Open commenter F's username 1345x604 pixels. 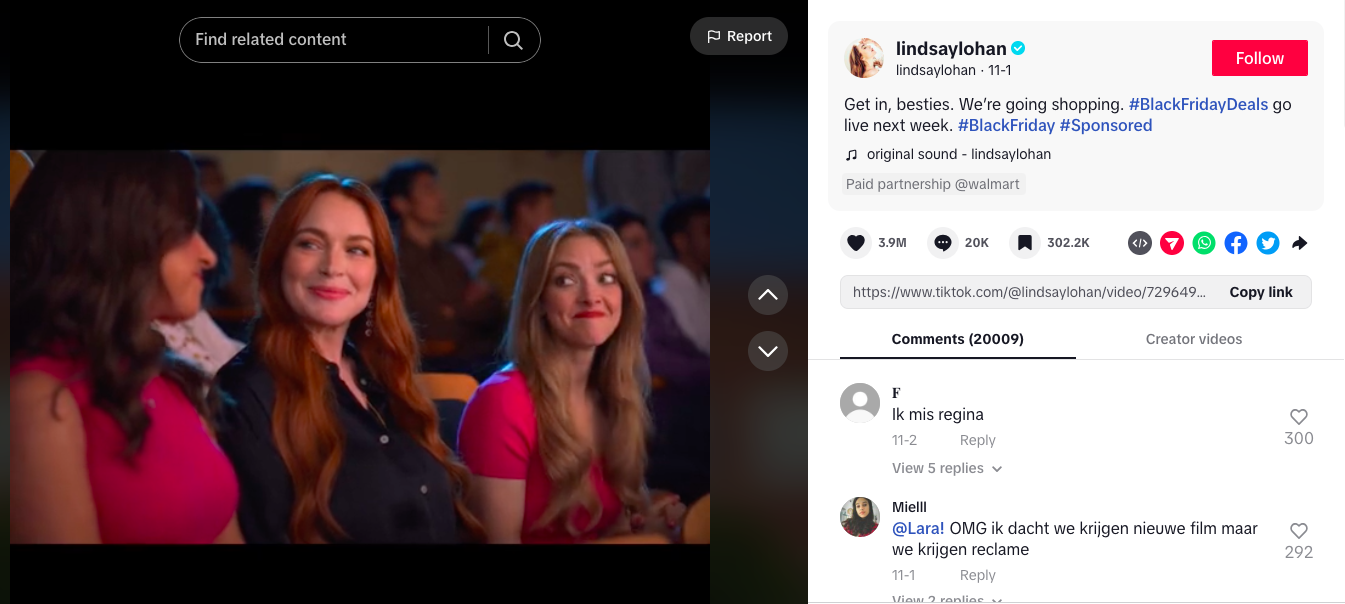[x=896, y=393]
